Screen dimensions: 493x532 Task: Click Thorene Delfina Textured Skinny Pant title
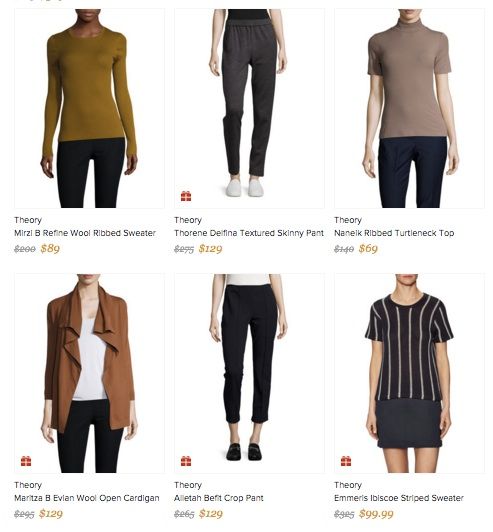click(x=249, y=233)
